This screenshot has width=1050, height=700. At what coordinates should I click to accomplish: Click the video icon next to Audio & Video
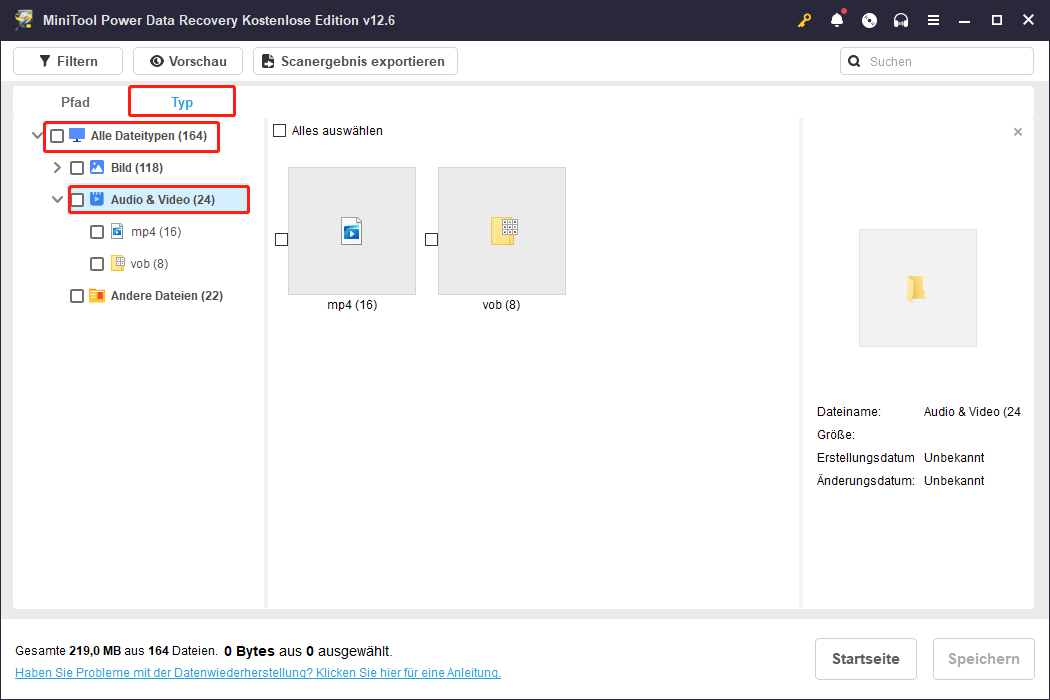[x=97, y=199]
